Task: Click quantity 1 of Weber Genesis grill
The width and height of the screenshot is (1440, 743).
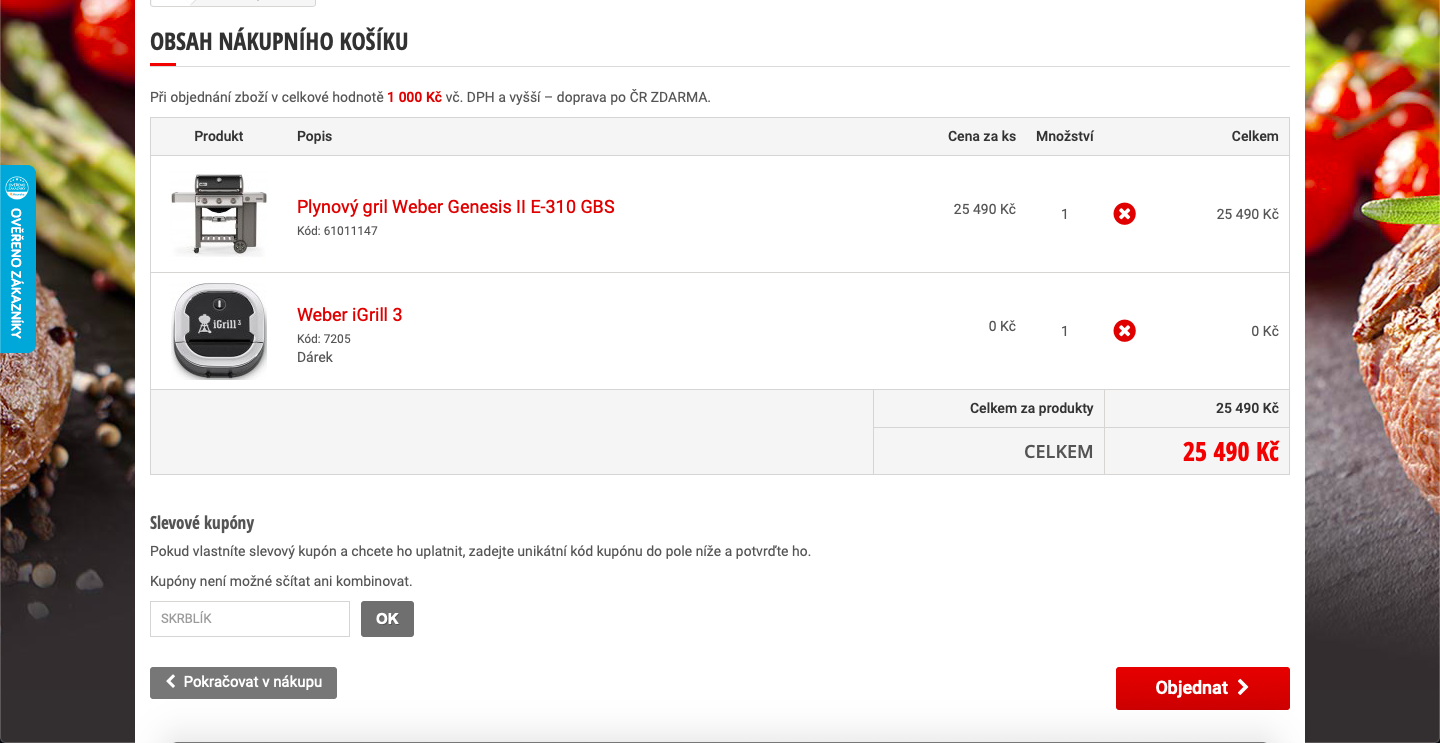Action: pos(1065,214)
